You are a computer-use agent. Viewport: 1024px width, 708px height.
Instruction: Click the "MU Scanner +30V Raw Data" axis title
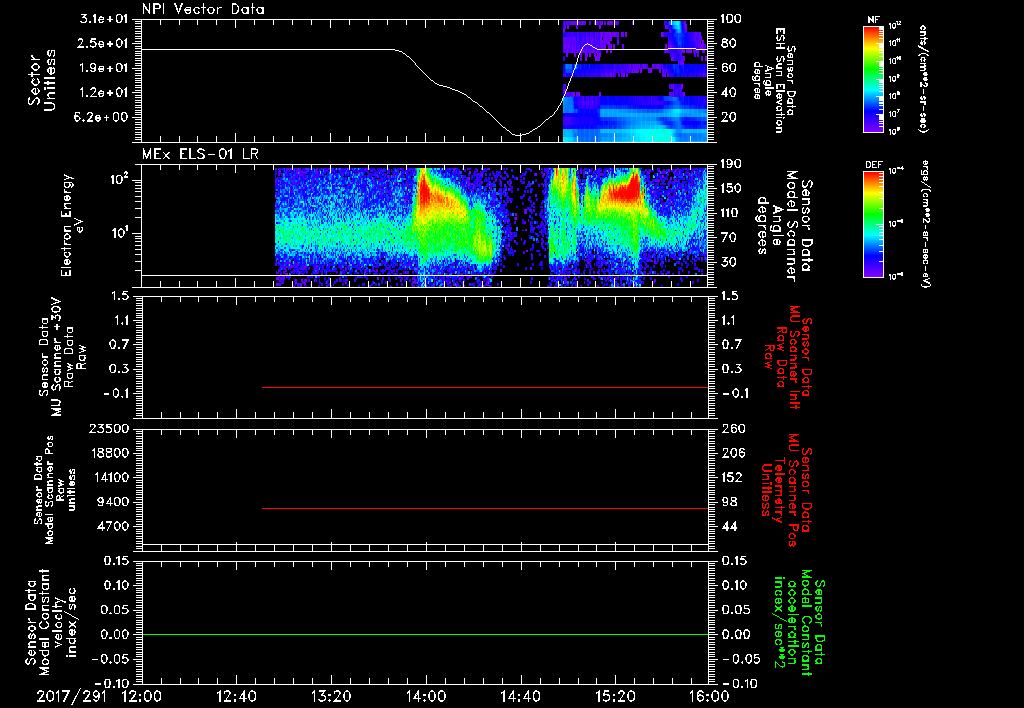coord(62,356)
